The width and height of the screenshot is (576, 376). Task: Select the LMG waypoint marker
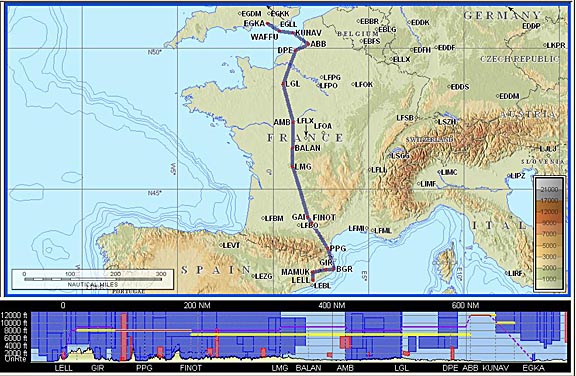pos(292,167)
